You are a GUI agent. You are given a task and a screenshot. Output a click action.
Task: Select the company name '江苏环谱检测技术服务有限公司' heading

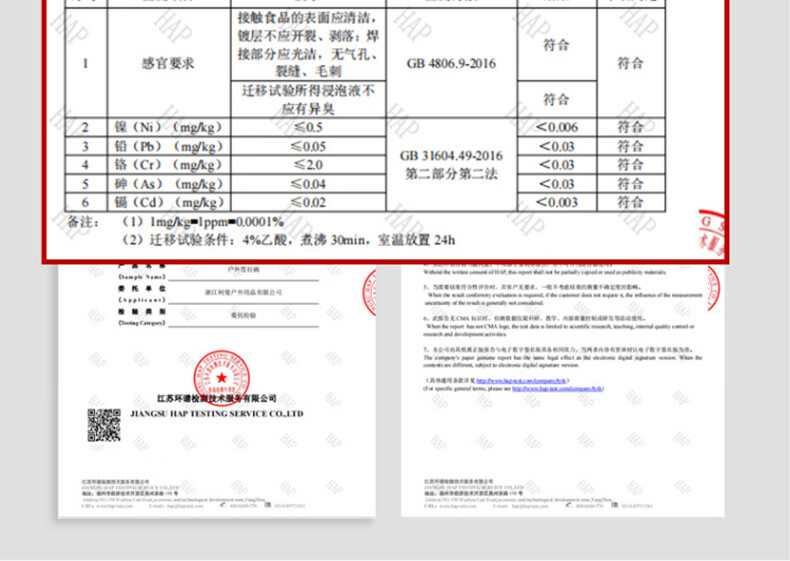point(217,398)
